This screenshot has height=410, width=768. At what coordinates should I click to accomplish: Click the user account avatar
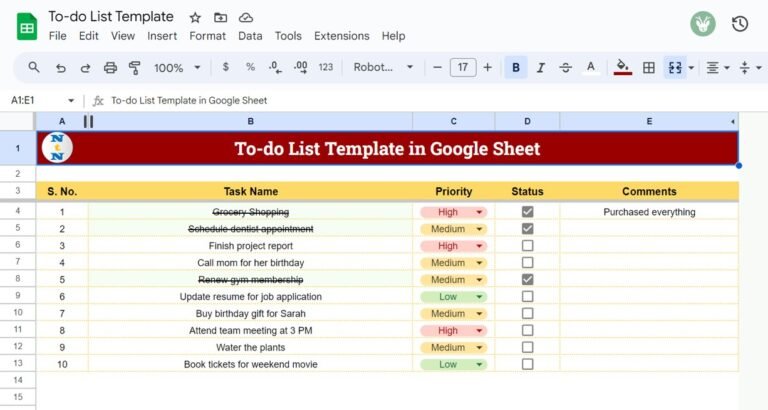point(703,24)
